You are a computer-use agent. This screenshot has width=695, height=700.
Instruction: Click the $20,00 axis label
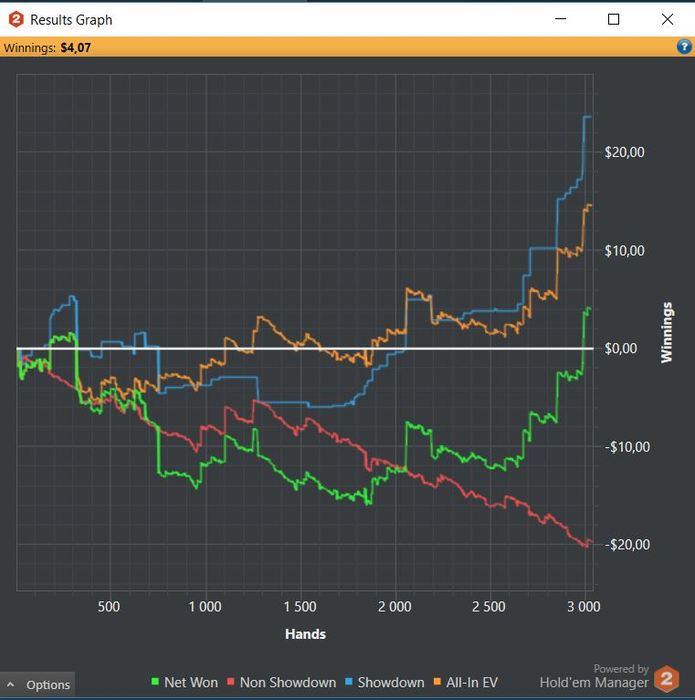pyautogui.click(x=624, y=152)
